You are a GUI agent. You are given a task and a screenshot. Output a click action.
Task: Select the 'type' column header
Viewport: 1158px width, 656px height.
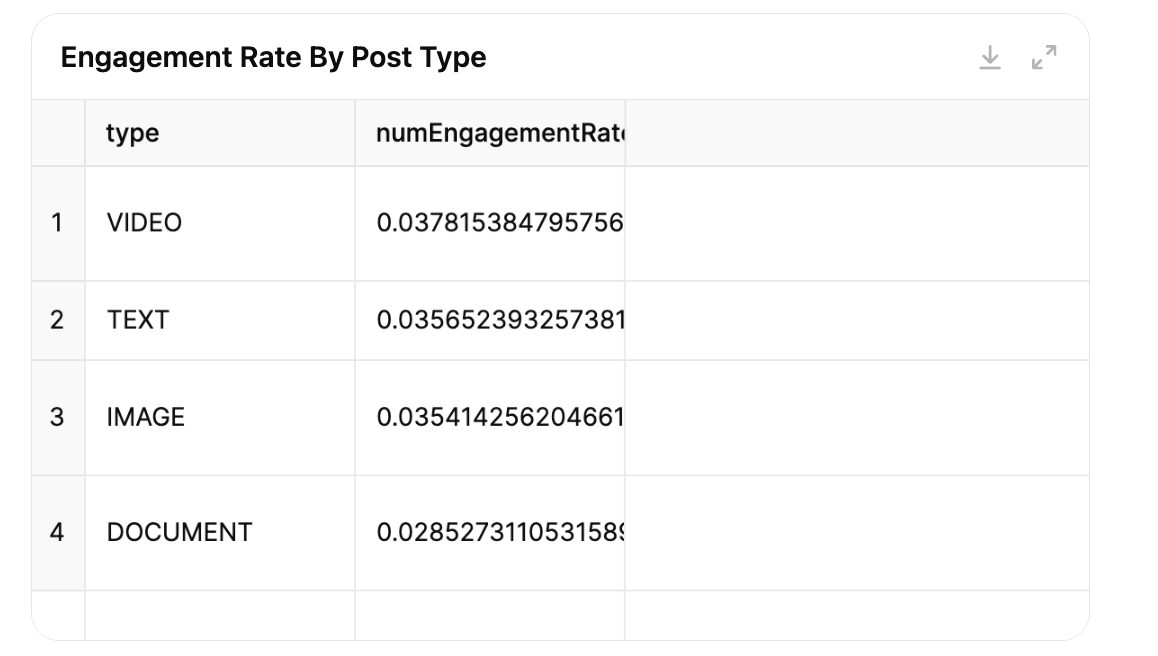point(220,133)
